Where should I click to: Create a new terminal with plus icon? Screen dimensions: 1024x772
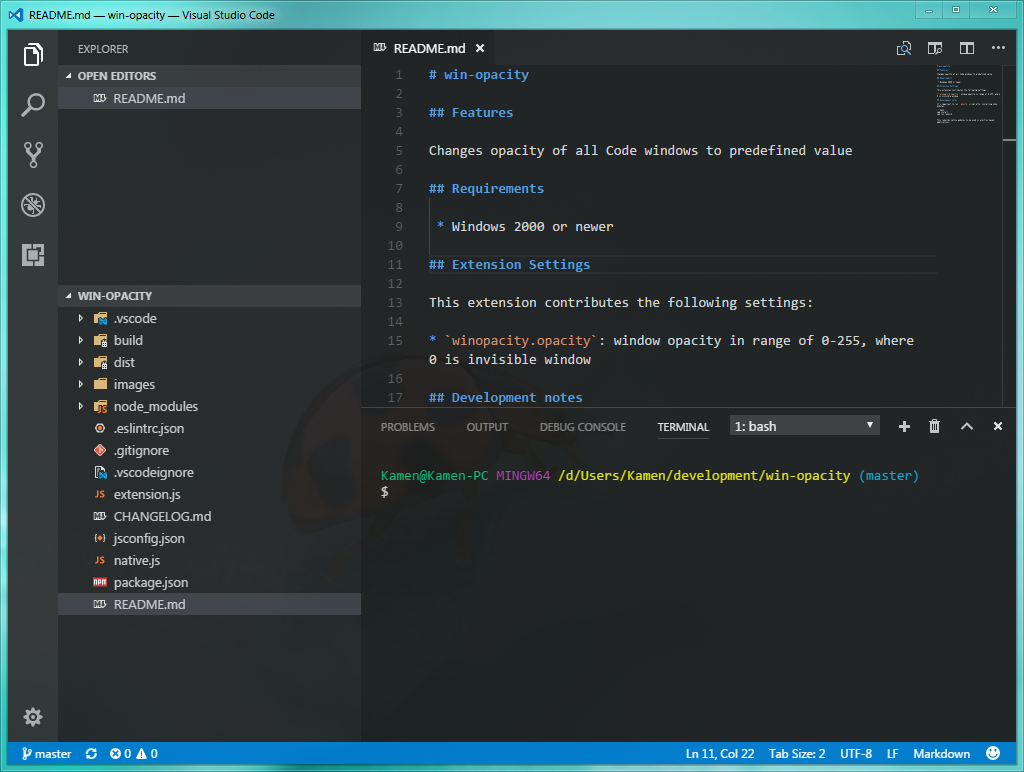pyautogui.click(x=904, y=426)
